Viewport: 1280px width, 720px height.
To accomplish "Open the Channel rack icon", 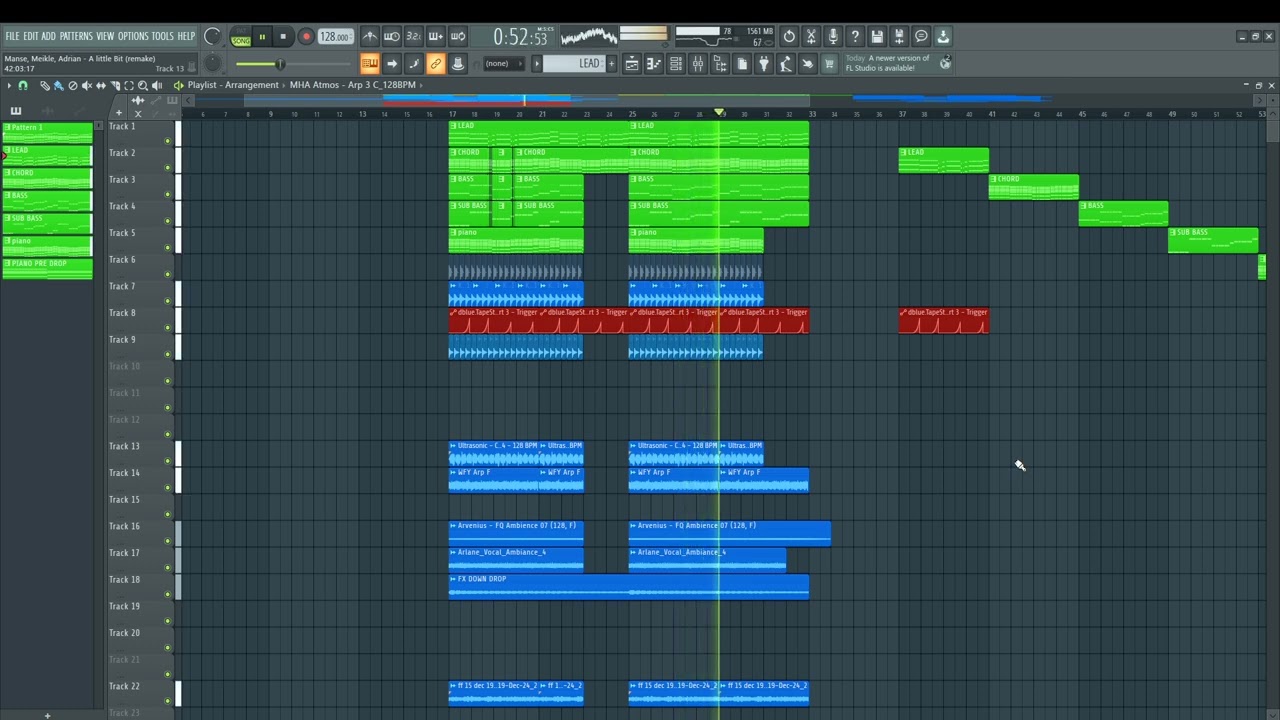I will tap(676, 64).
